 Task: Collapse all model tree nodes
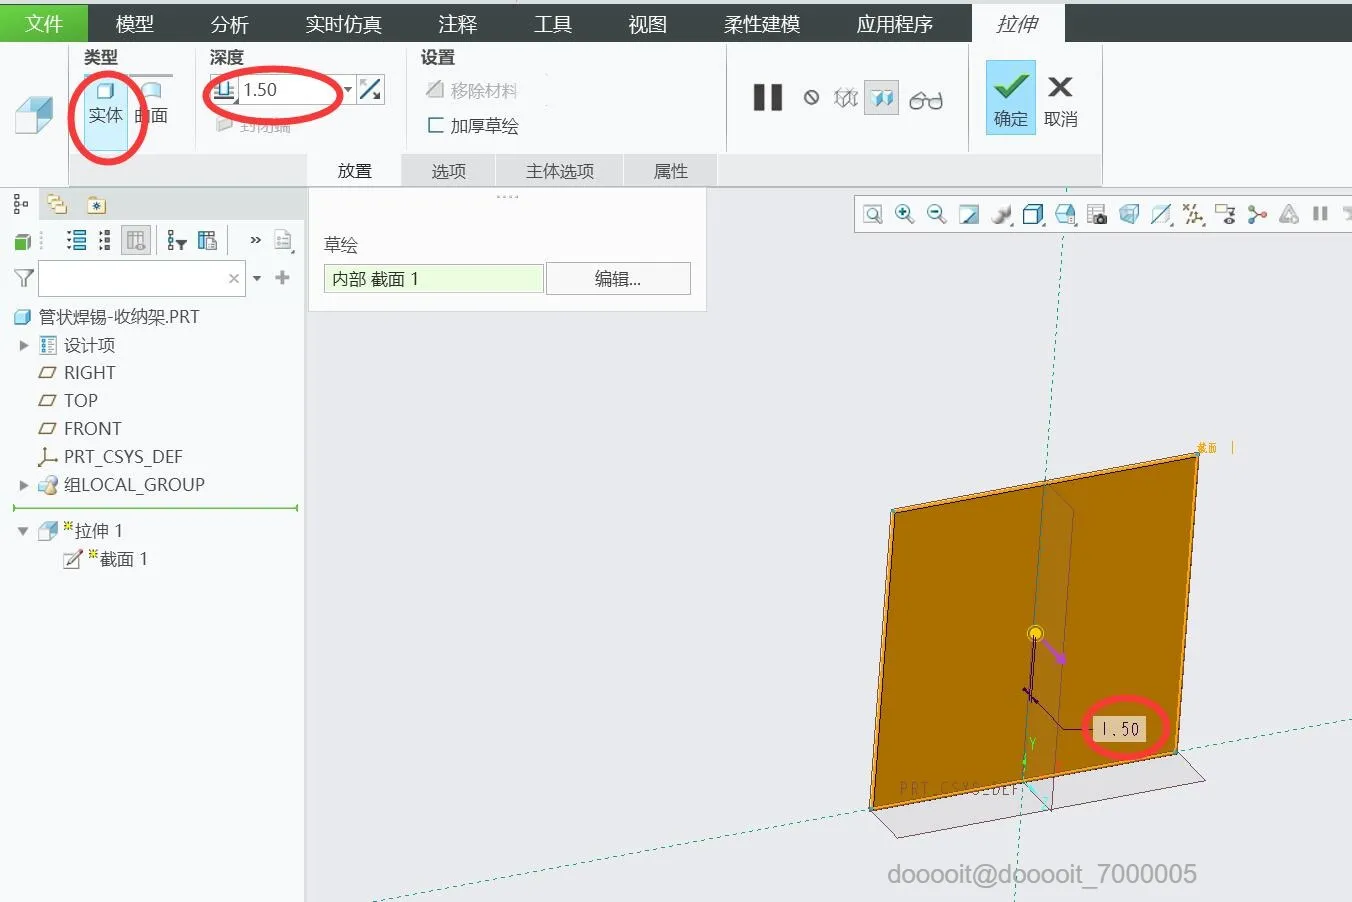(105, 240)
